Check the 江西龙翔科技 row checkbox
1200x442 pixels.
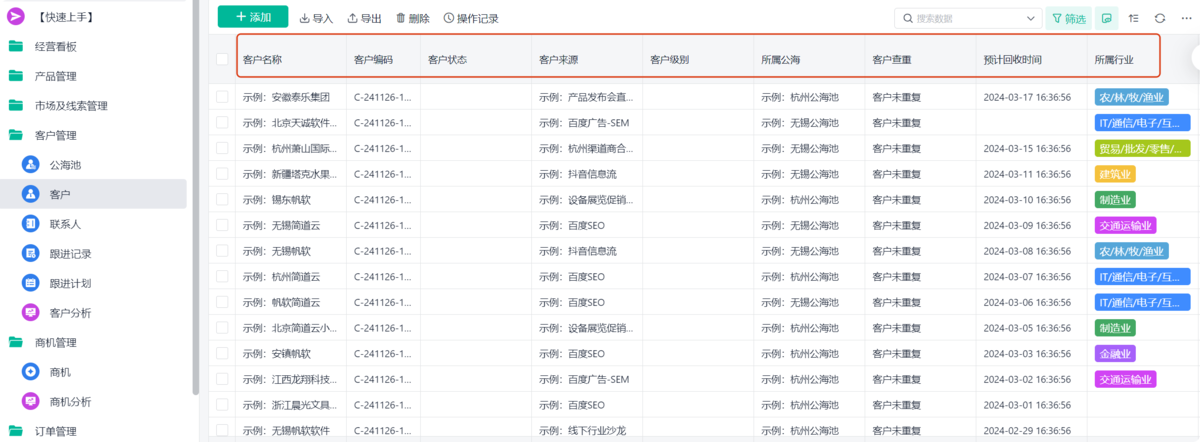(222, 379)
